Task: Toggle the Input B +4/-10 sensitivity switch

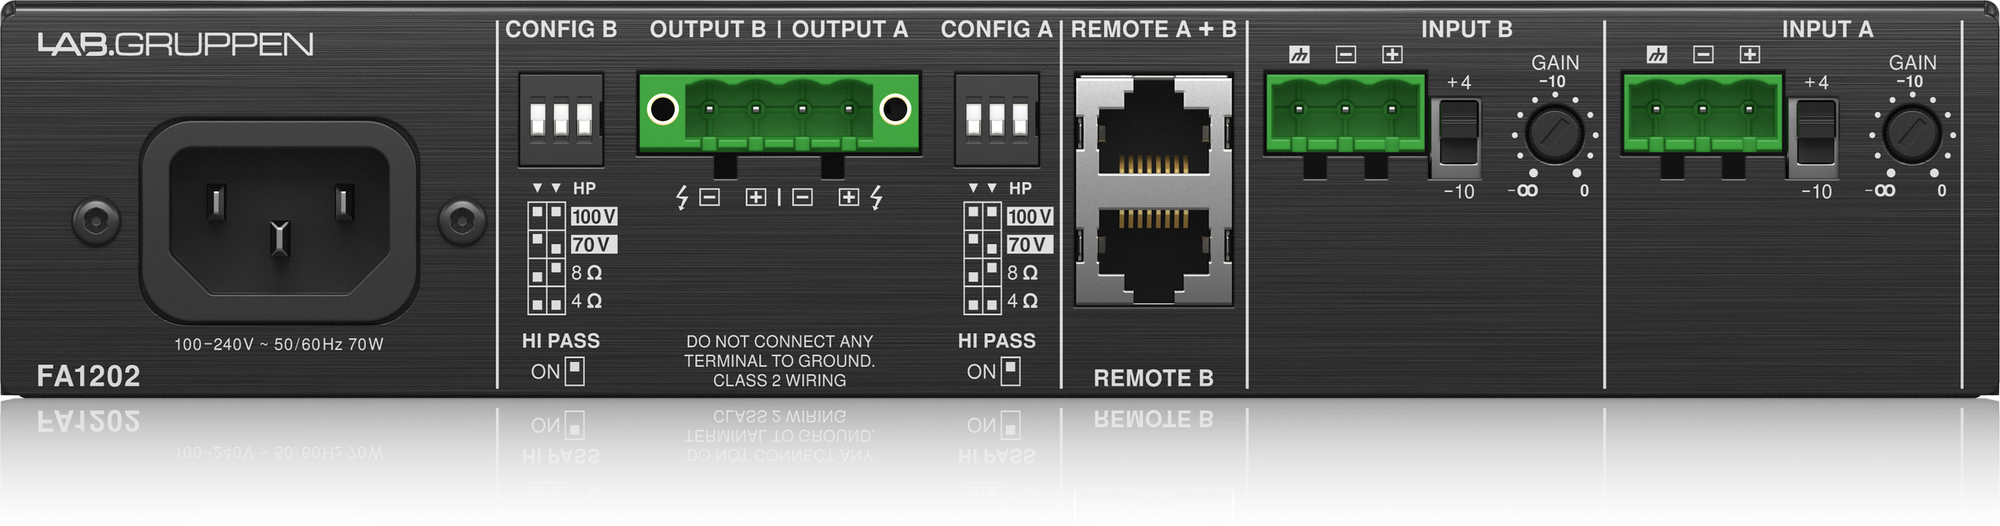Action: tap(1458, 136)
